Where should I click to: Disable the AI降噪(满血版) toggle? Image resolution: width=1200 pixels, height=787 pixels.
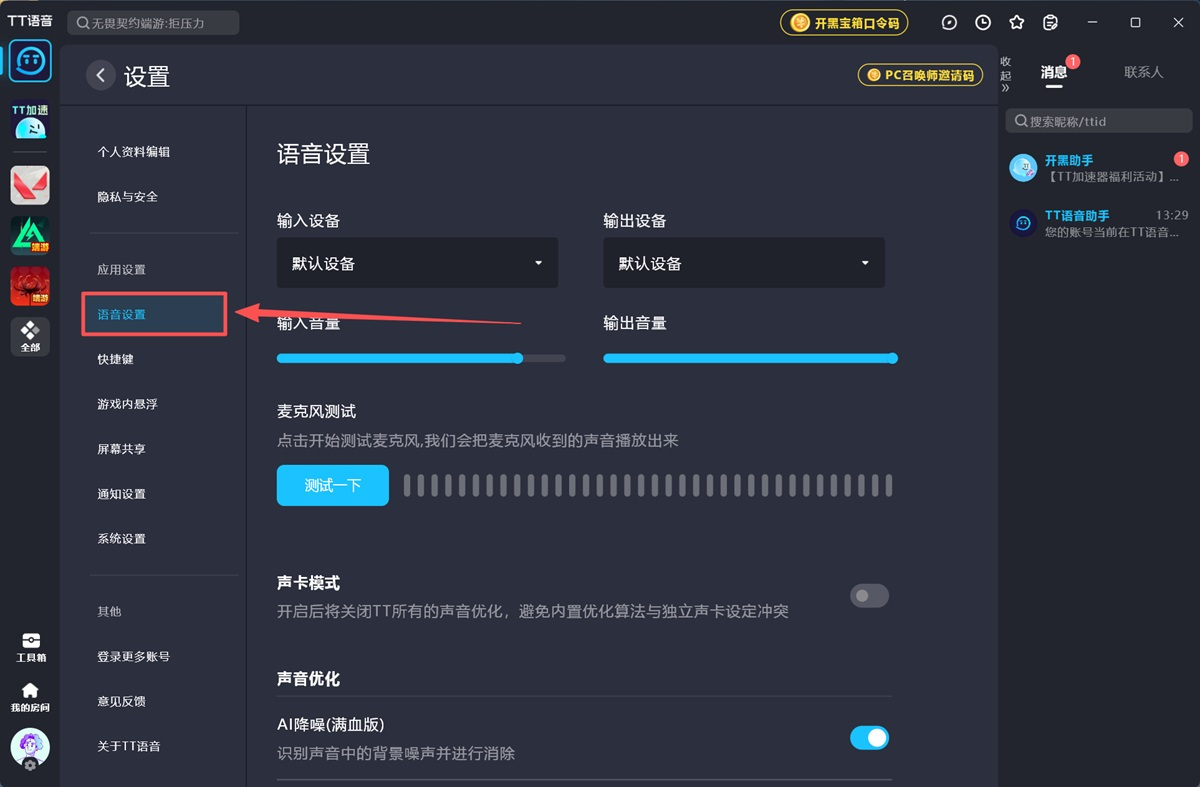pos(869,737)
